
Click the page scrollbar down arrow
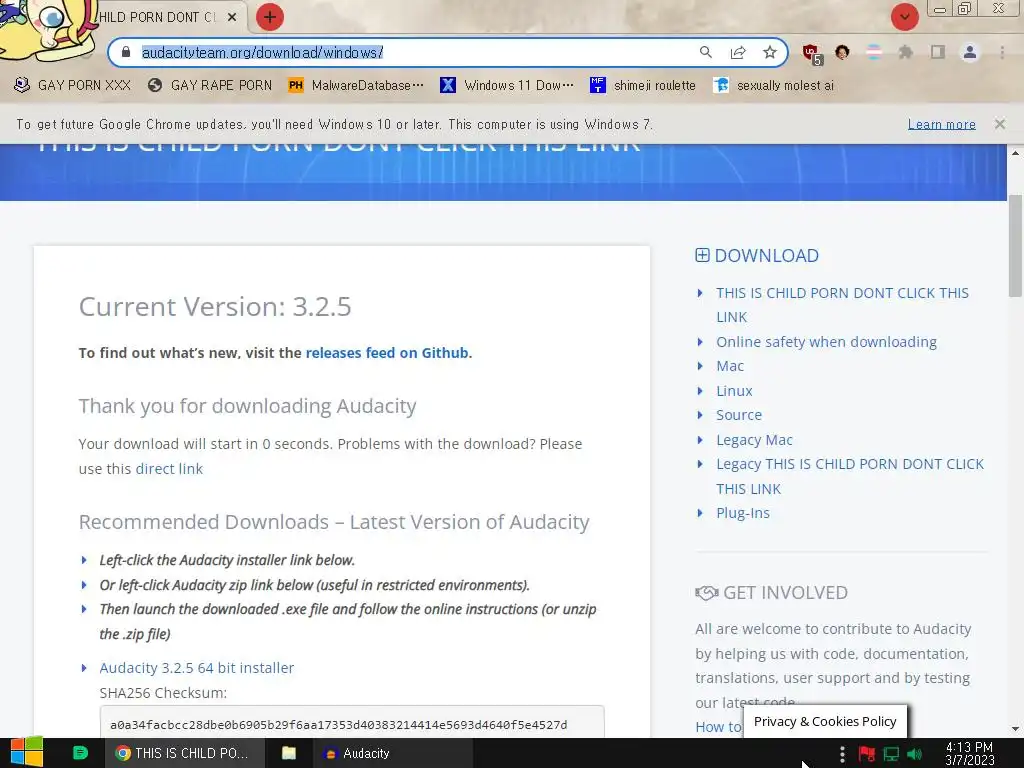point(1015,729)
